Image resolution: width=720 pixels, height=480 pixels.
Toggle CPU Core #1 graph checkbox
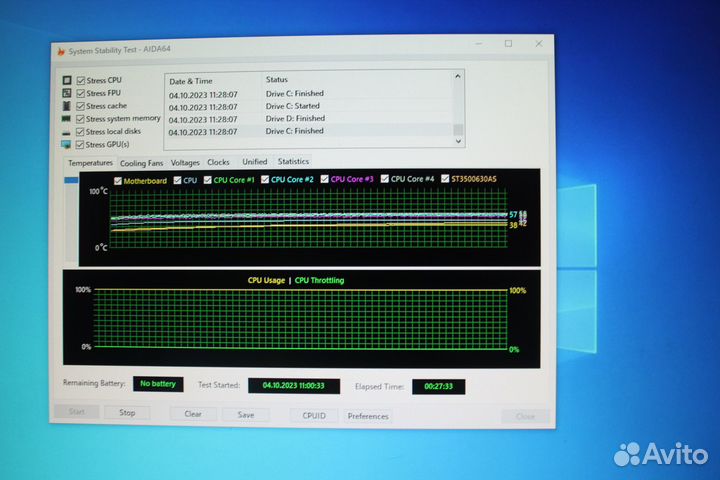point(208,180)
